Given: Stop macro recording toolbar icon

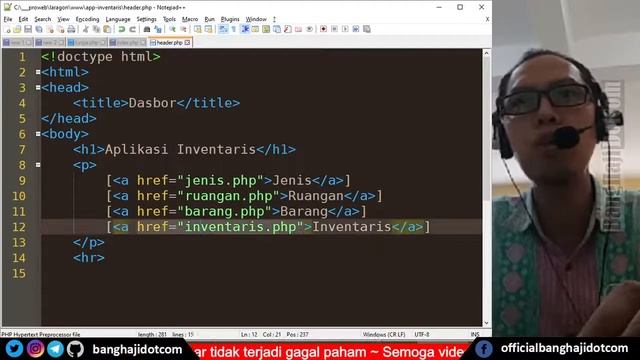Looking at the screenshot, I should click(334, 29).
